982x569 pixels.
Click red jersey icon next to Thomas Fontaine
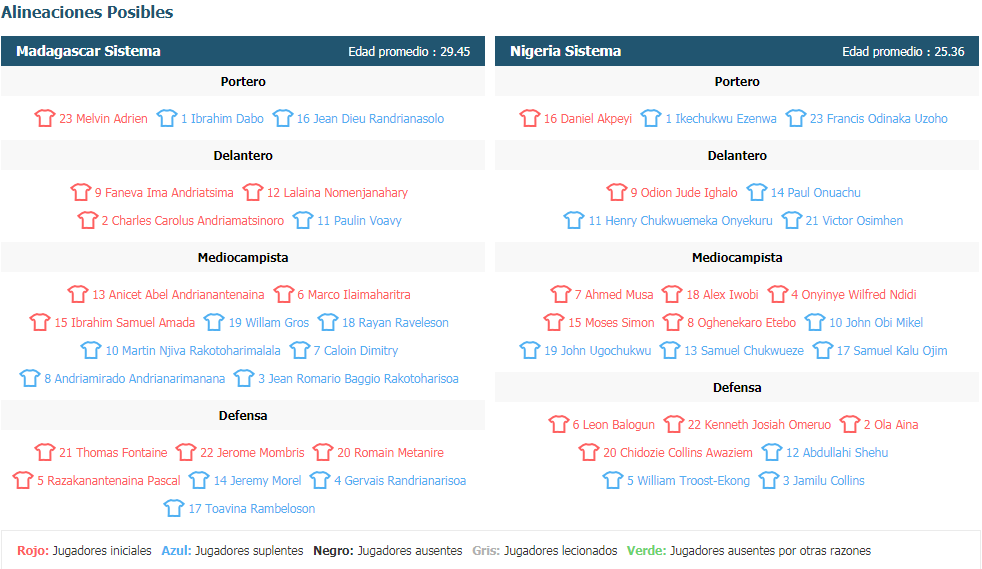tap(45, 452)
